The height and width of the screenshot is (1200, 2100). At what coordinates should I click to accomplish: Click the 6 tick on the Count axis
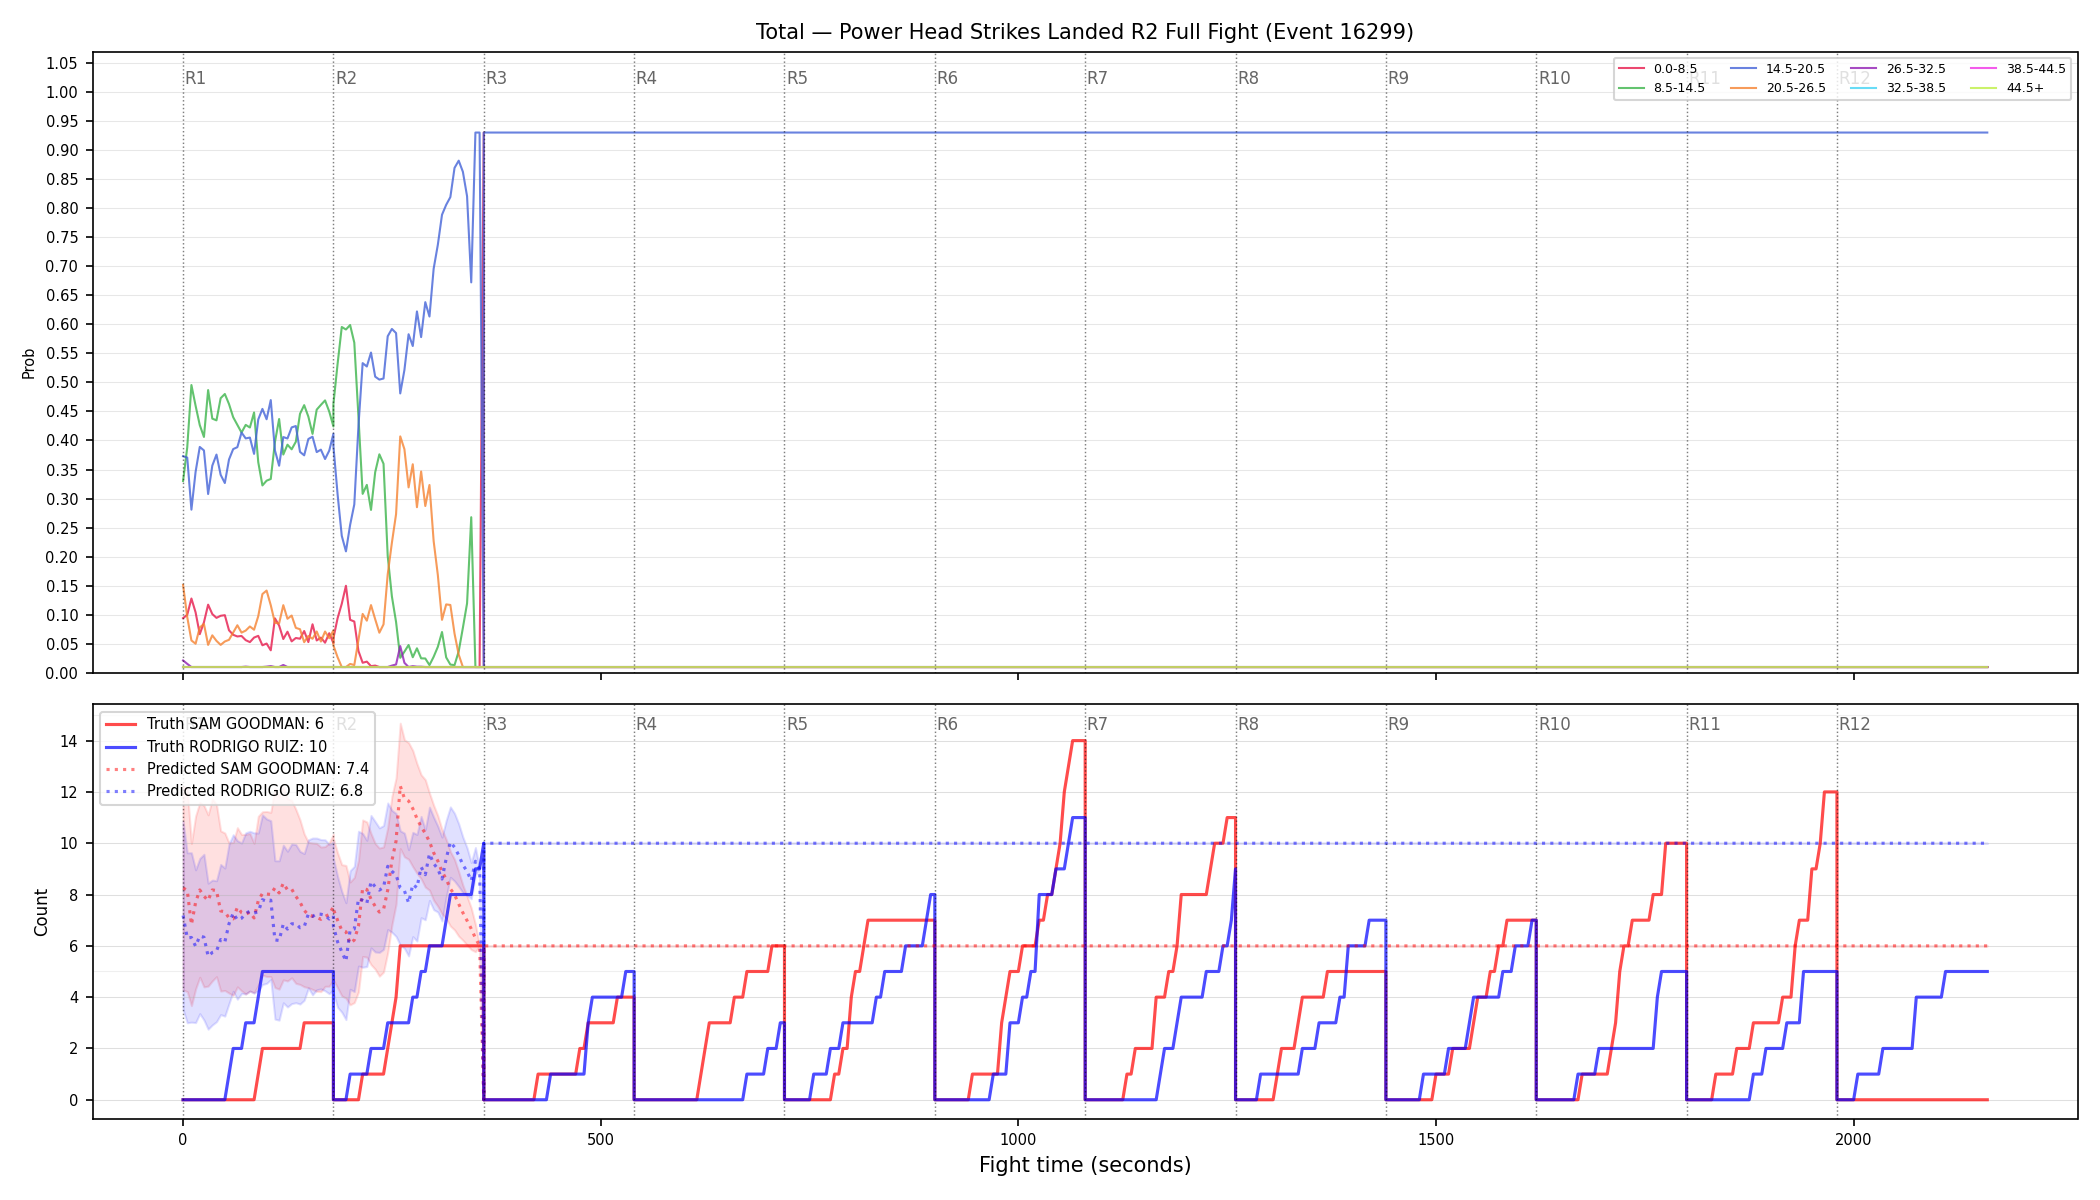point(73,946)
